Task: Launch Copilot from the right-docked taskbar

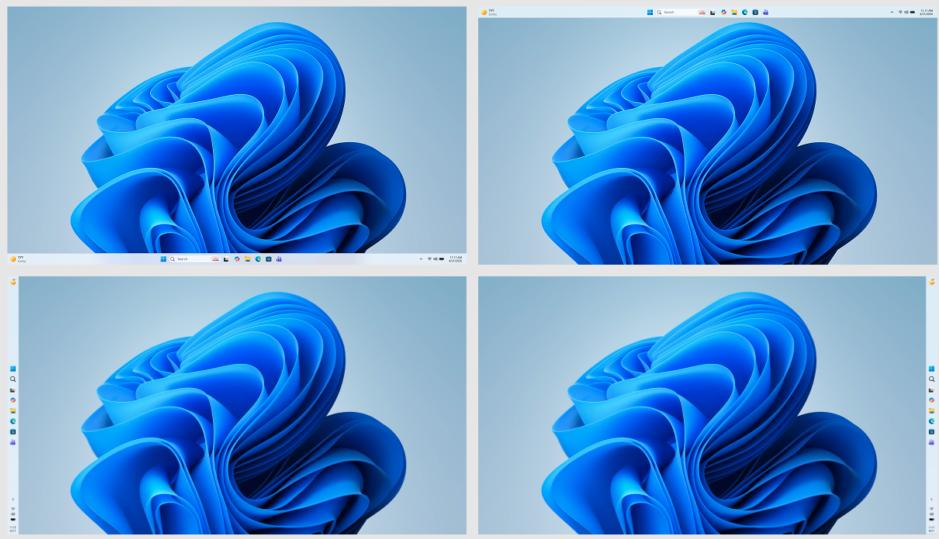Action: click(932, 400)
